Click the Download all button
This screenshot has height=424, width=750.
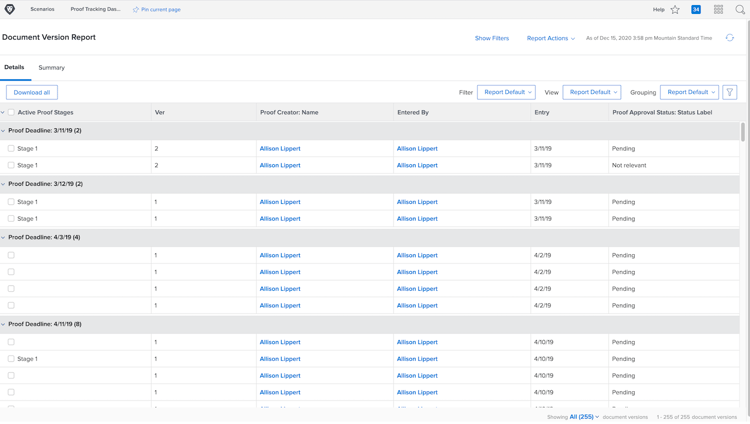[32, 92]
